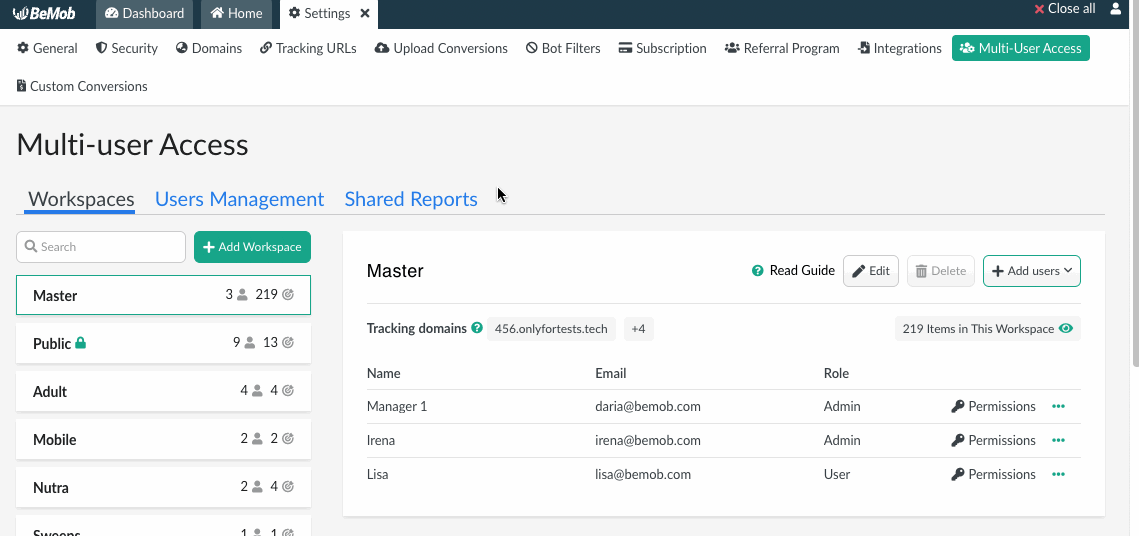1139x536 pixels.
Task: Click the workspace Search field
Action: (101, 247)
